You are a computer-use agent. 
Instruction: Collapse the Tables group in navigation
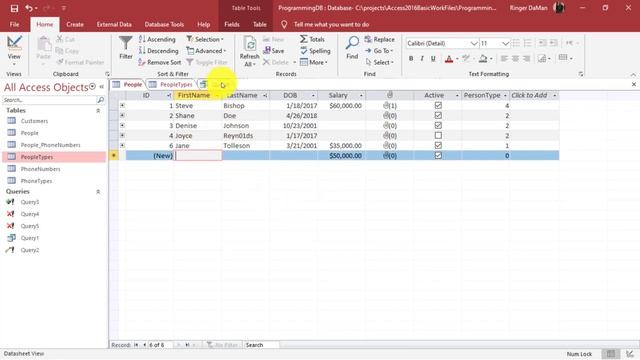[x=98, y=111]
